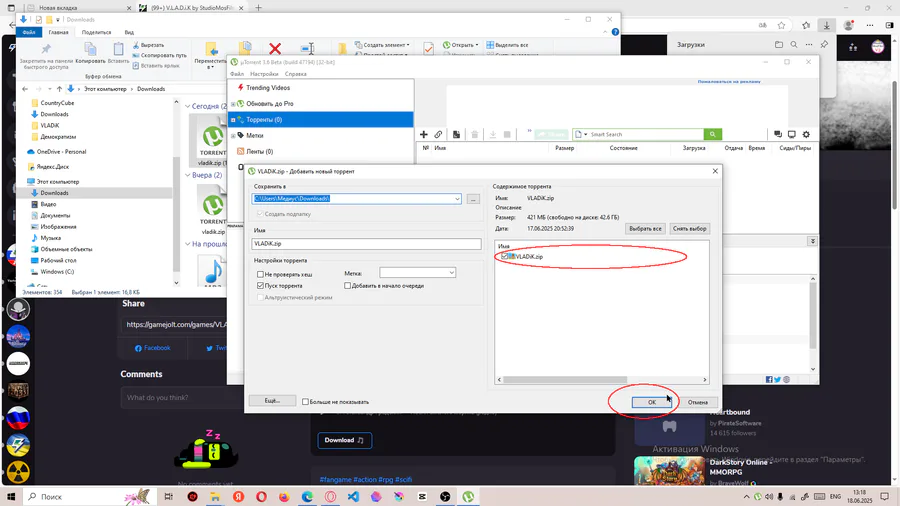Click Add Torrent from URL link icon
The image size is (900, 506).
(439, 134)
